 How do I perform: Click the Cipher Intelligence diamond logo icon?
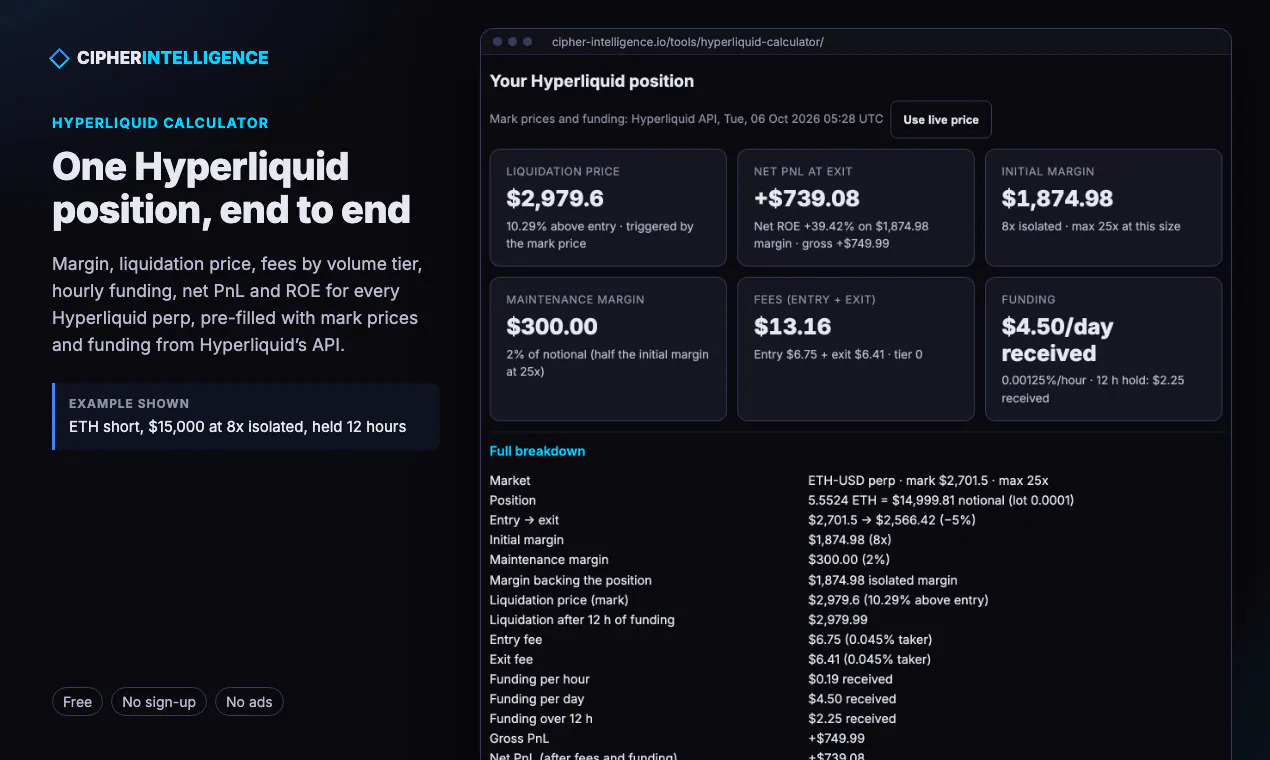coord(60,58)
